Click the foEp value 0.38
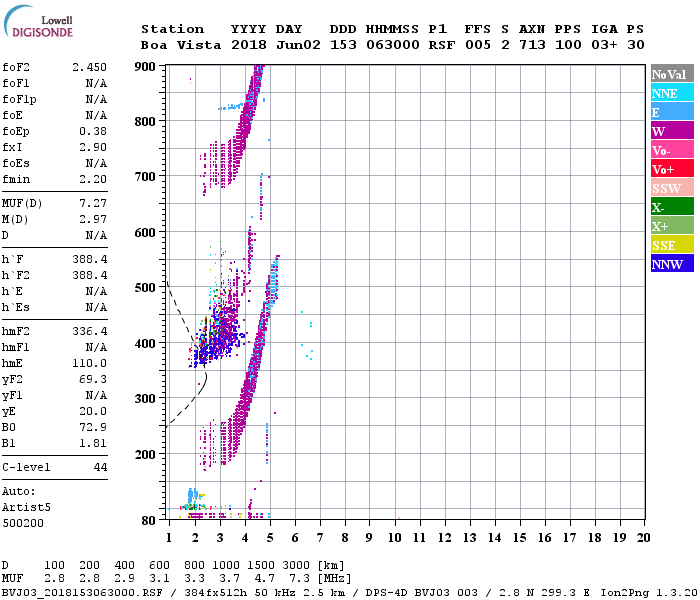The width and height of the screenshot is (700, 600). (93, 131)
